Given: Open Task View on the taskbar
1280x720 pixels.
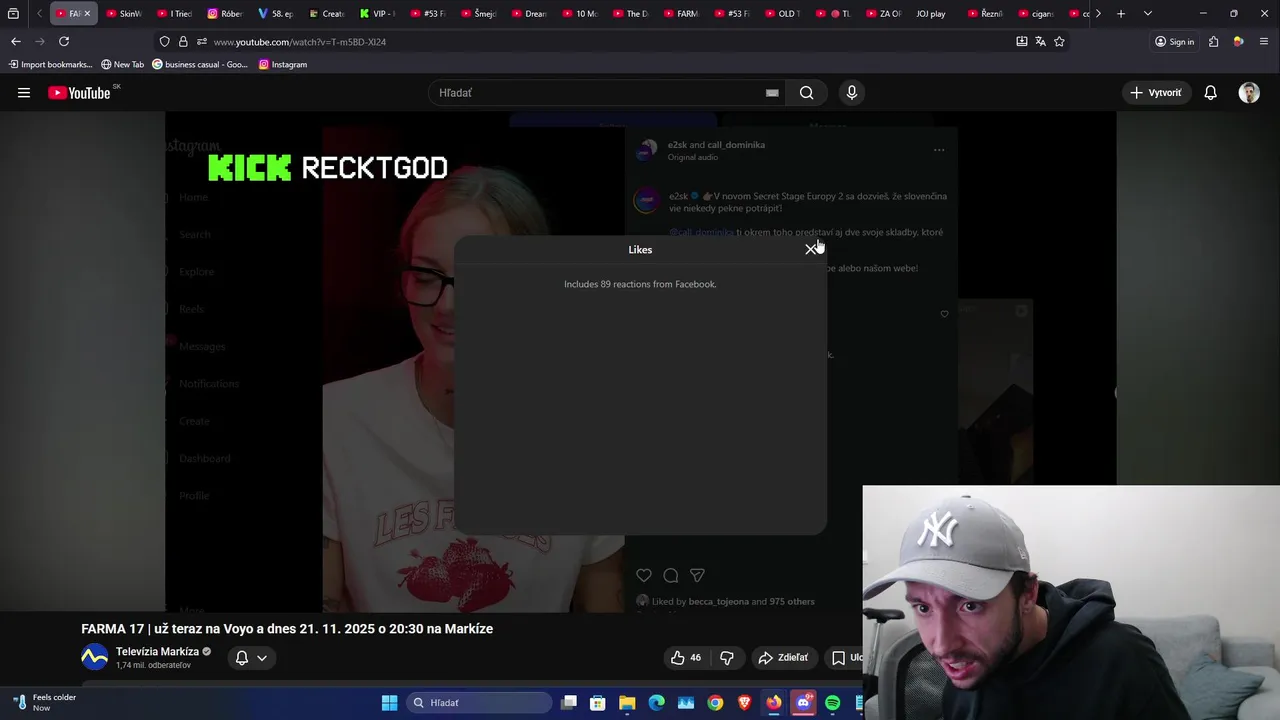Looking at the screenshot, I should pos(569,703).
